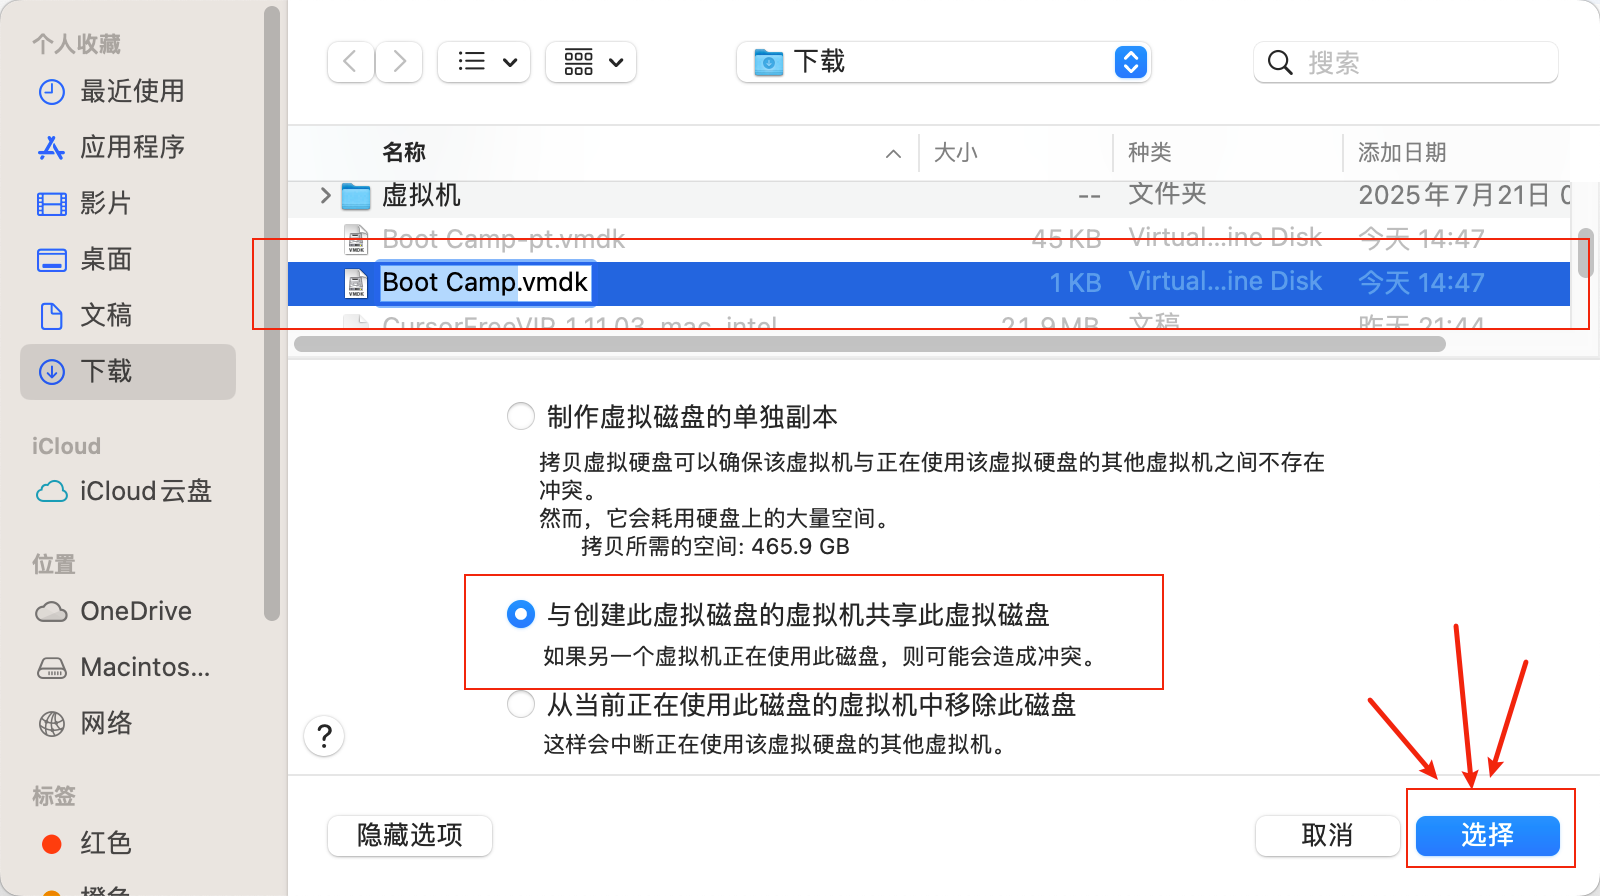
Task: Open help with the question mark button
Action: (x=324, y=737)
